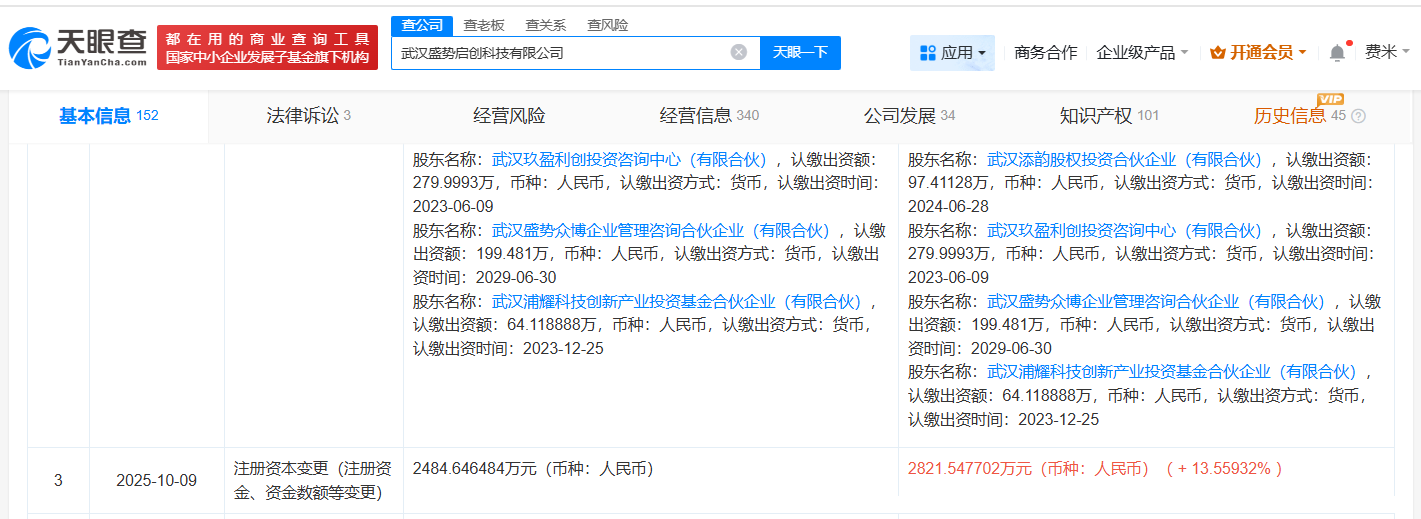Screen dimensions: 1421x519
Task: Clear the search box text
Action: [x=738, y=52]
